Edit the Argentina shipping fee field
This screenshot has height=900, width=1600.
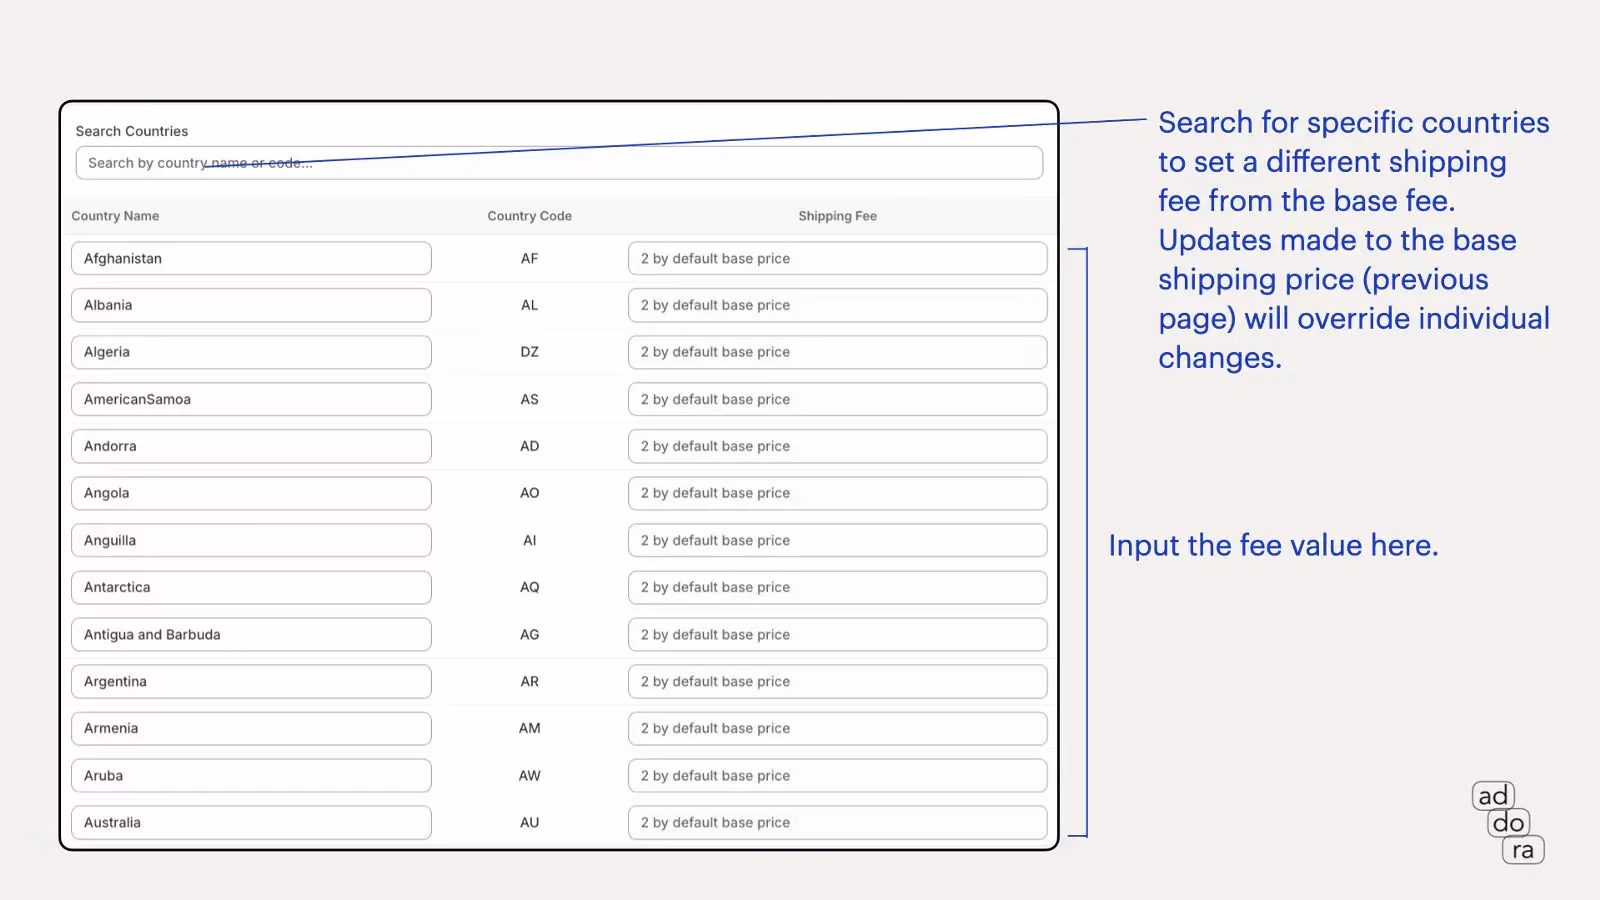[837, 681]
